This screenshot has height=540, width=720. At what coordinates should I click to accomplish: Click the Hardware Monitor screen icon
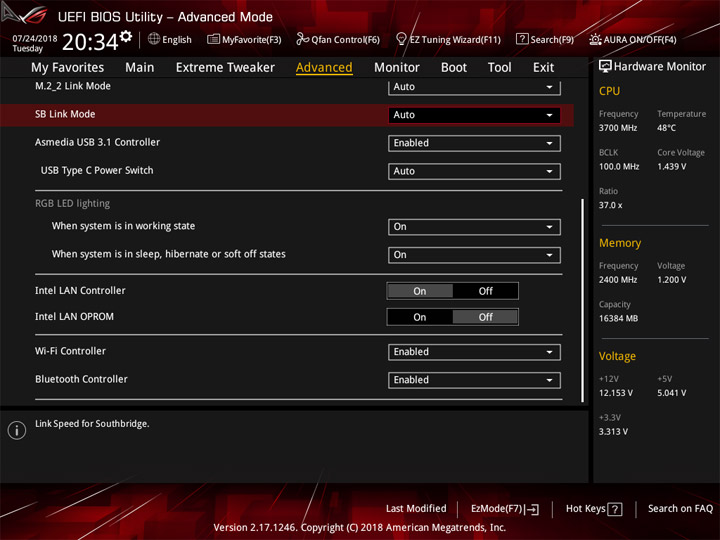click(605, 66)
